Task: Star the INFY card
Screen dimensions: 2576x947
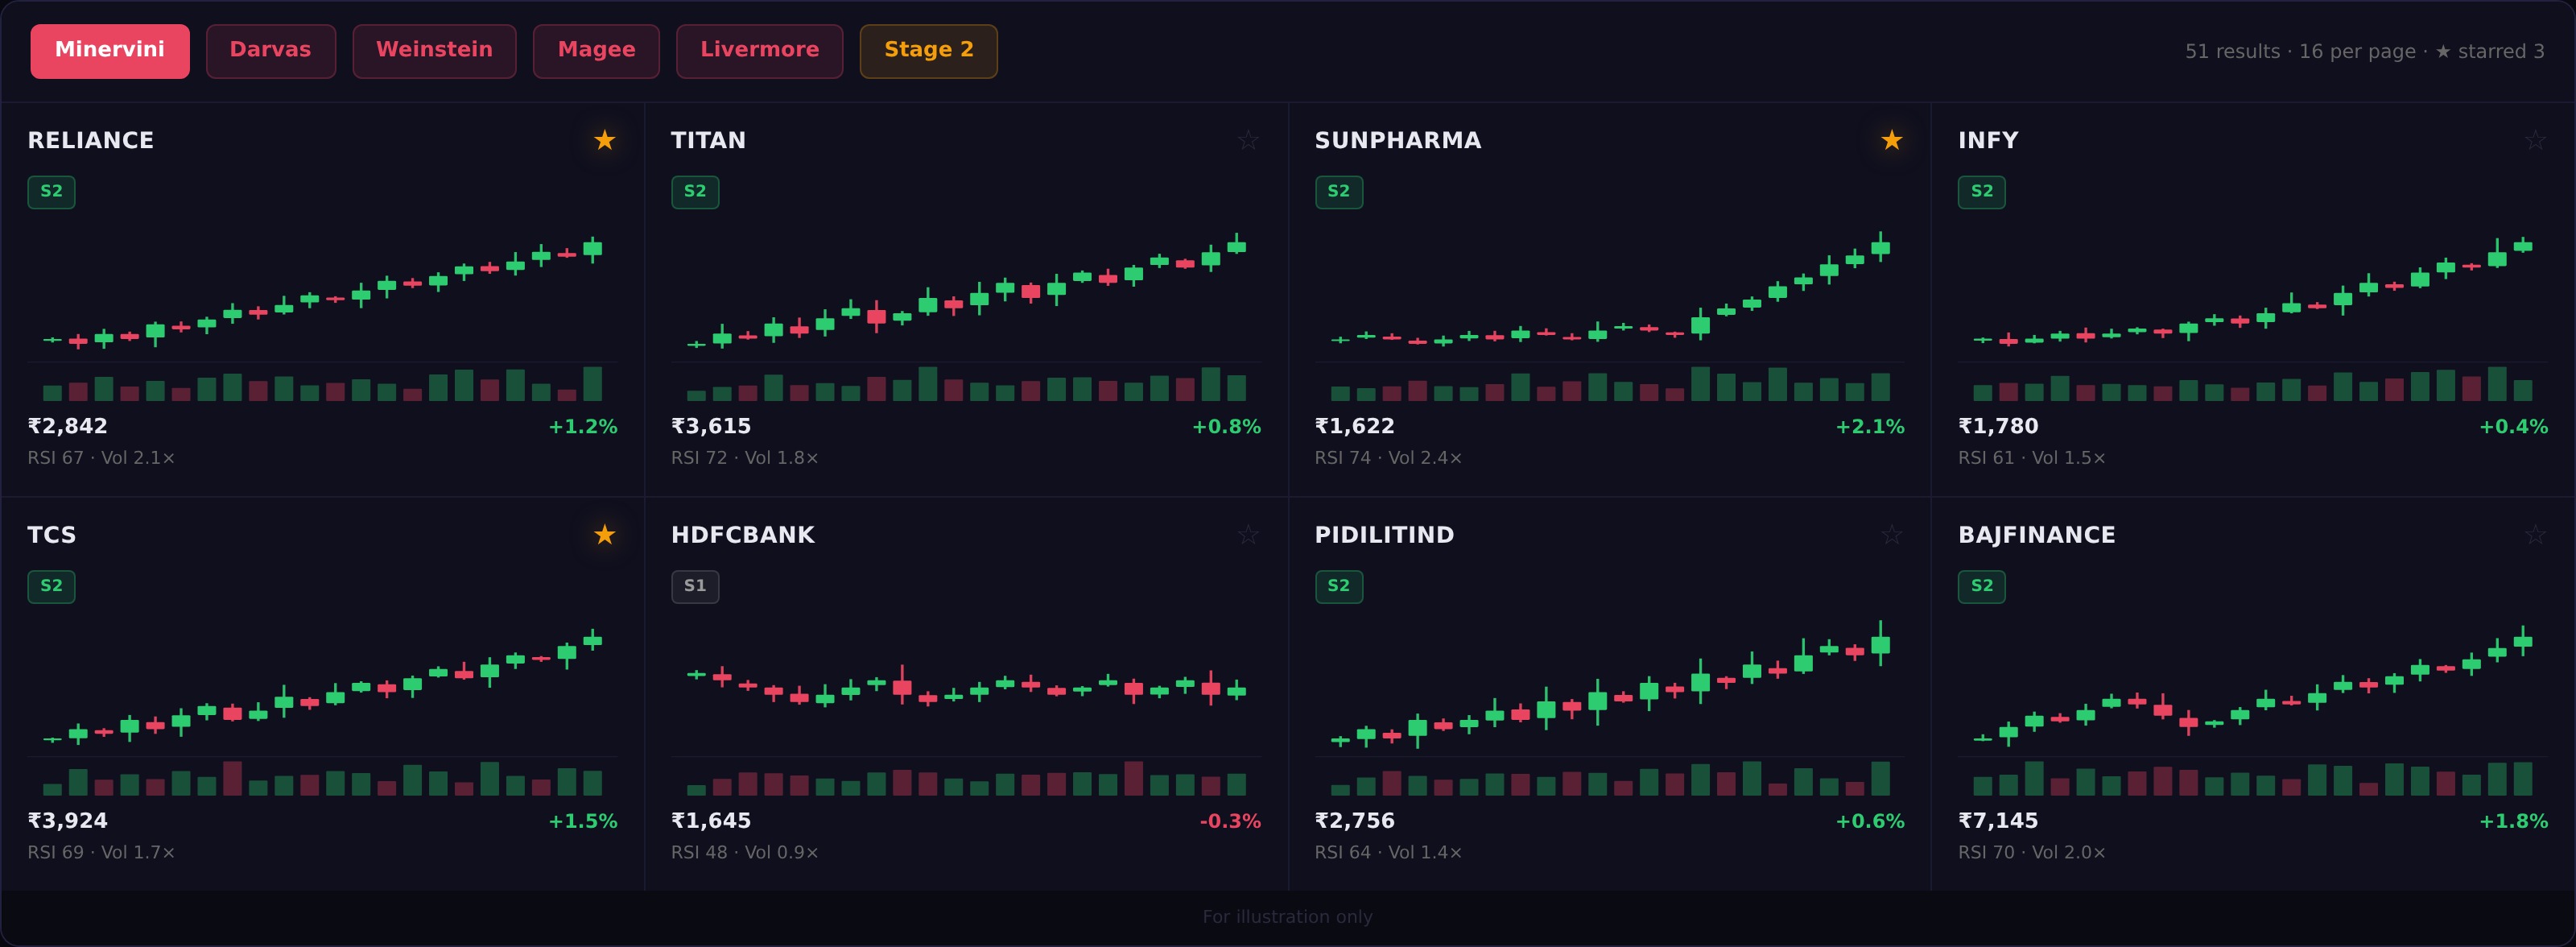Action: pyautogui.click(x=2535, y=140)
